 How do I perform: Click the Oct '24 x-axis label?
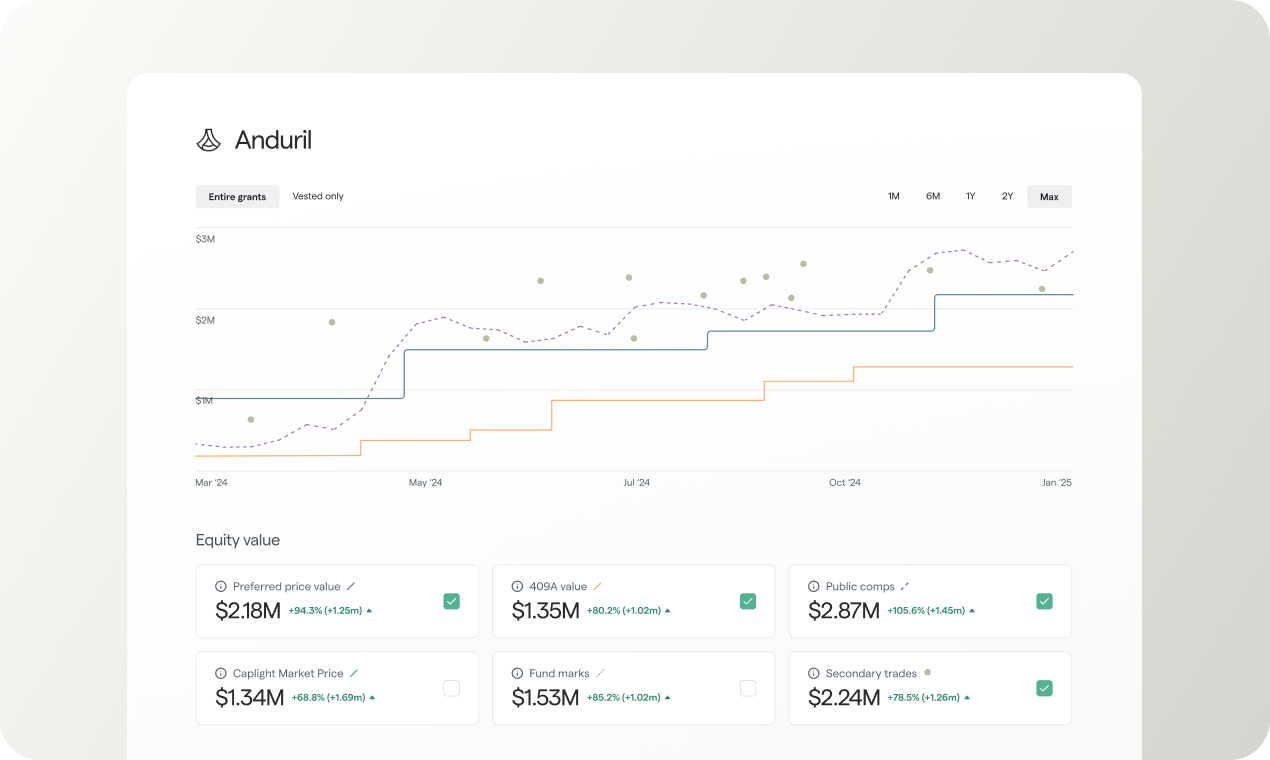coord(845,483)
